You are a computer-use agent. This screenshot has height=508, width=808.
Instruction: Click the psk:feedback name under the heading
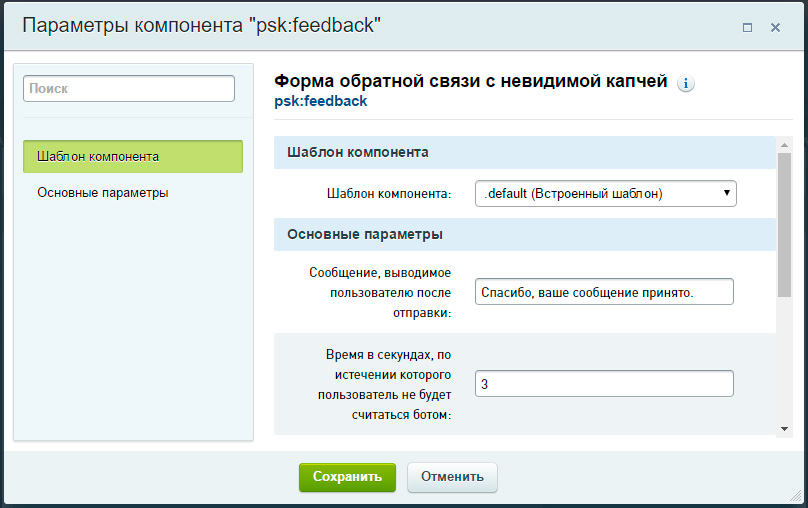coord(320,101)
